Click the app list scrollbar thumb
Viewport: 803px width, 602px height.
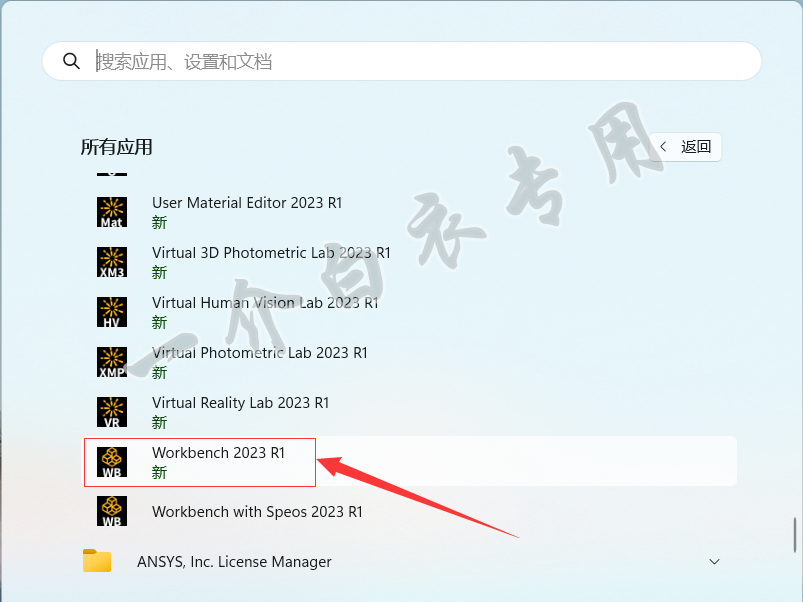coord(794,534)
